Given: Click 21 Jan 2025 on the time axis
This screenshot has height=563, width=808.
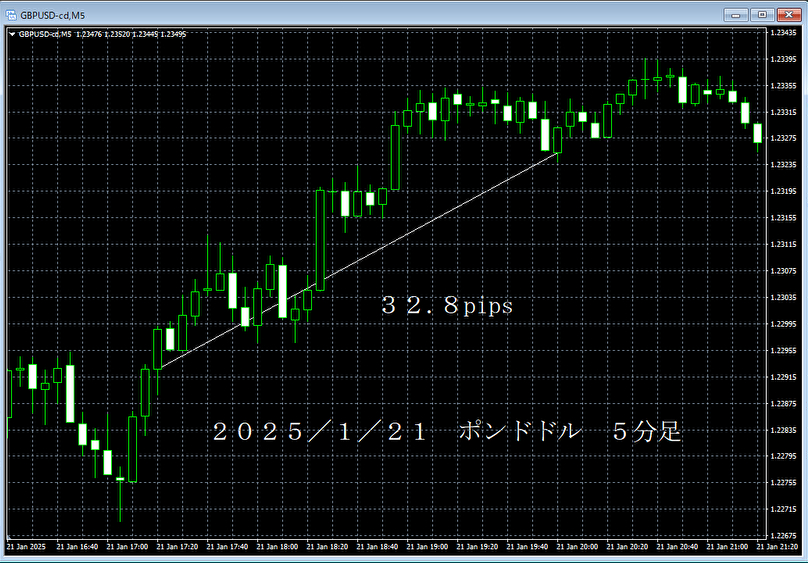Looking at the screenshot, I should coord(26,547).
